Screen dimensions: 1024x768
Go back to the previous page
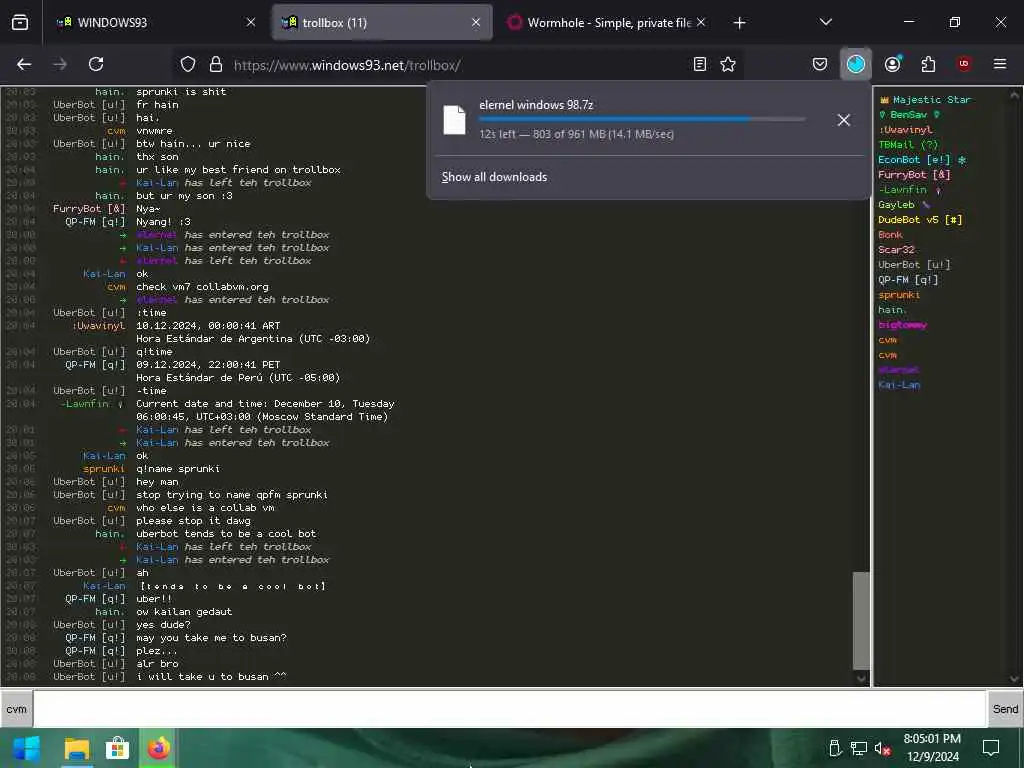coord(24,64)
